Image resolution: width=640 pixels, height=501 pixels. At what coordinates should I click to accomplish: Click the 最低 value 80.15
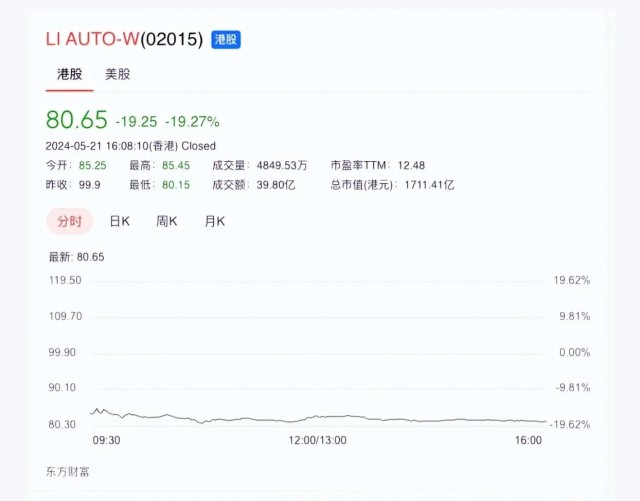176,185
